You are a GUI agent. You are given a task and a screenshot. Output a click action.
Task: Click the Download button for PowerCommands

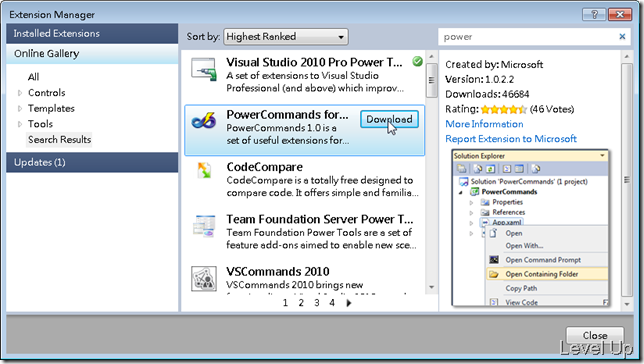(389, 119)
